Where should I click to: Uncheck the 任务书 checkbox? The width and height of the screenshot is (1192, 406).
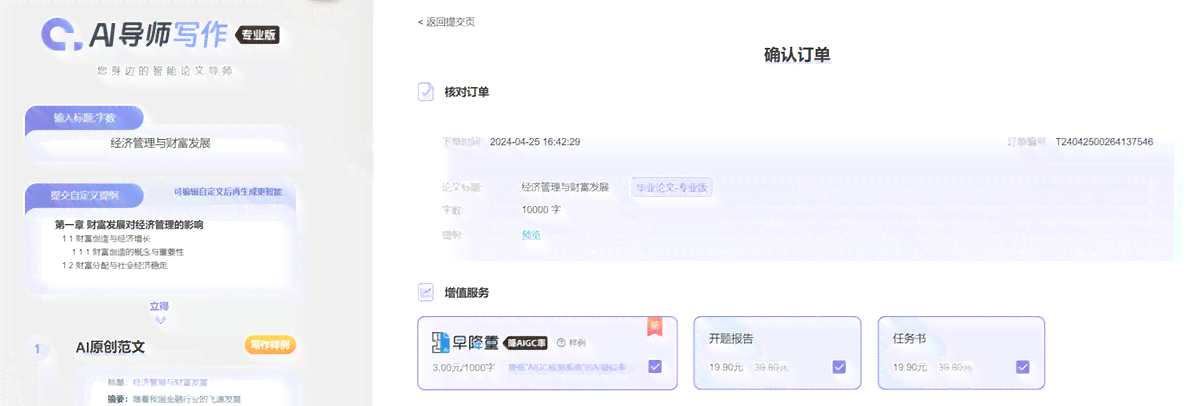pos(1022,366)
